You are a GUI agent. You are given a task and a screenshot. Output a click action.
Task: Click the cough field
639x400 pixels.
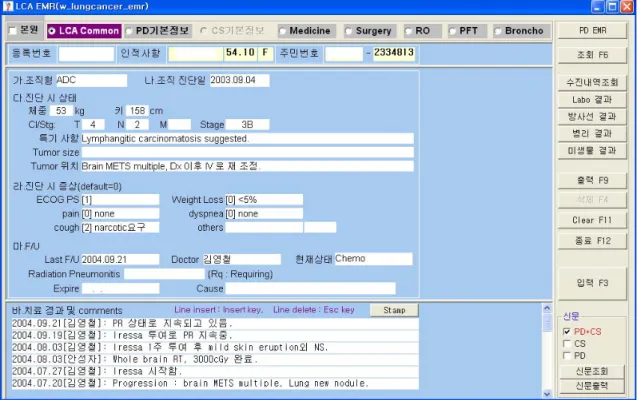pos(120,227)
